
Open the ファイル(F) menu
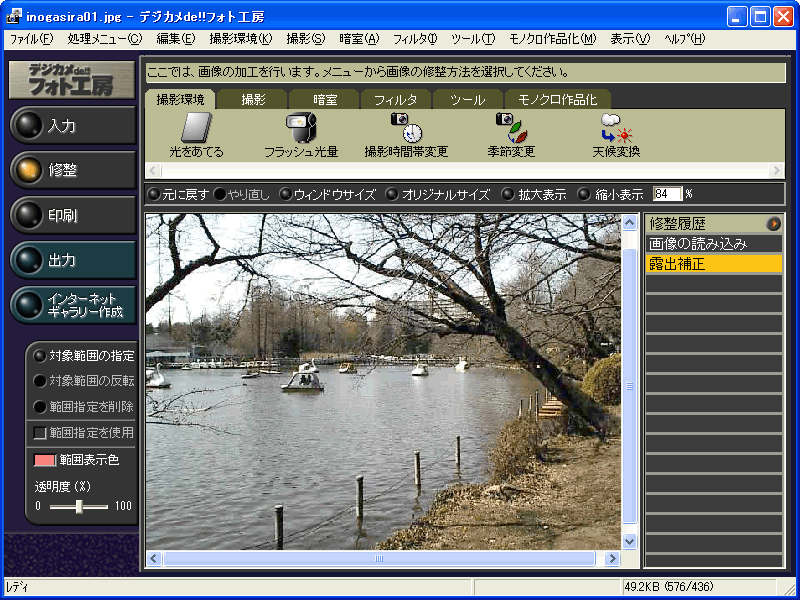coord(32,39)
